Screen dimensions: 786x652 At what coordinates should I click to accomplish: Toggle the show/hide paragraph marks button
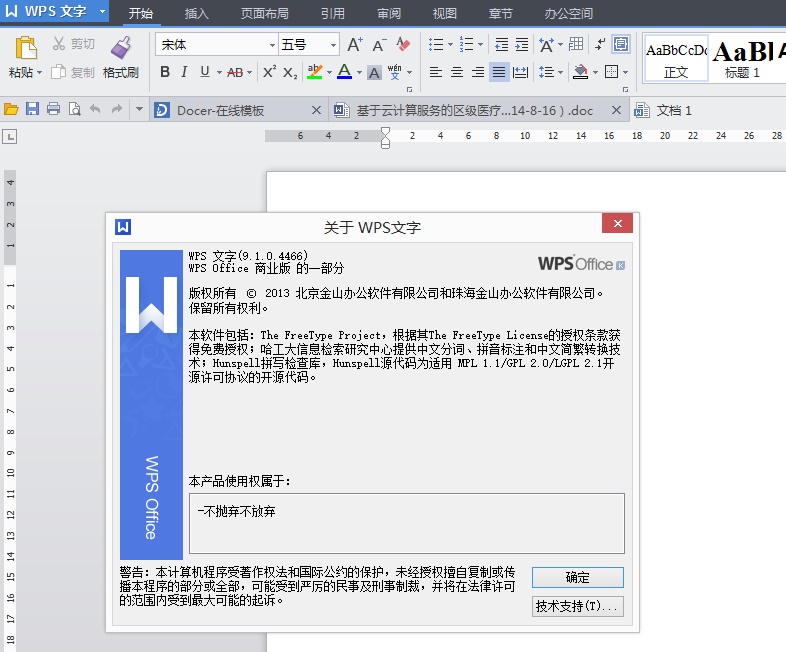(600, 44)
